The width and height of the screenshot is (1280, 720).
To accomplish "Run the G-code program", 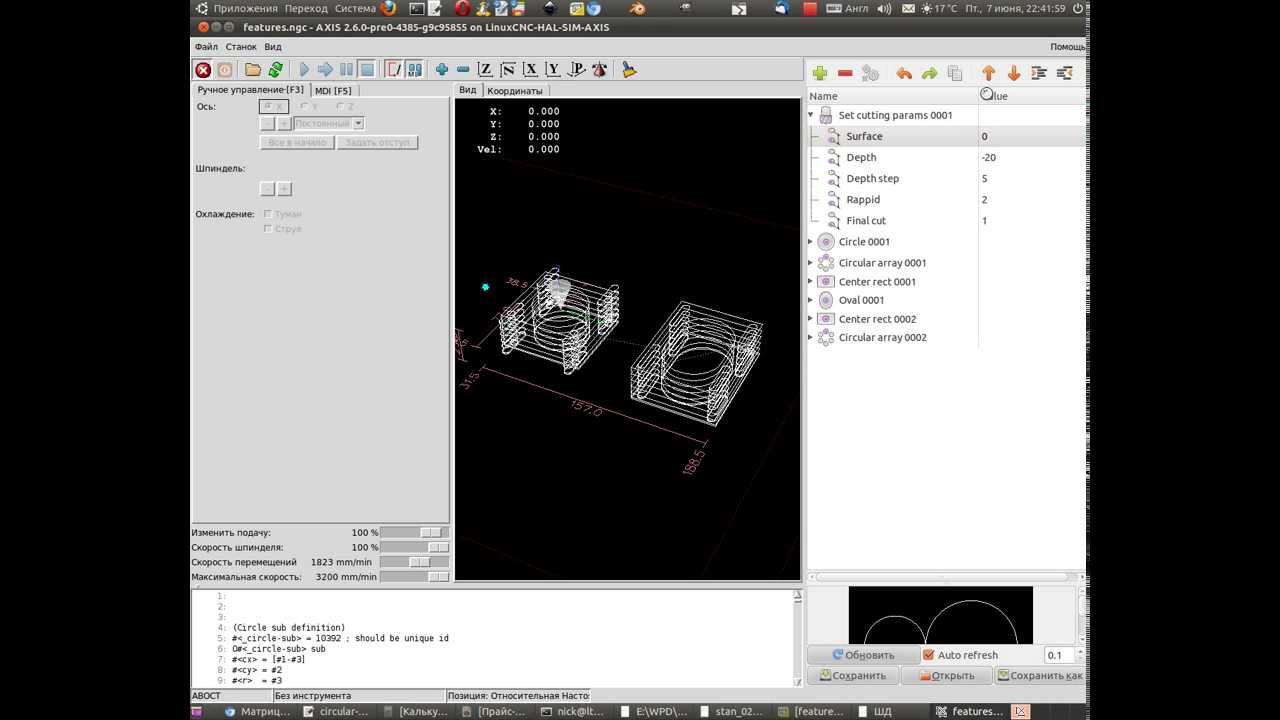I will [304, 70].
